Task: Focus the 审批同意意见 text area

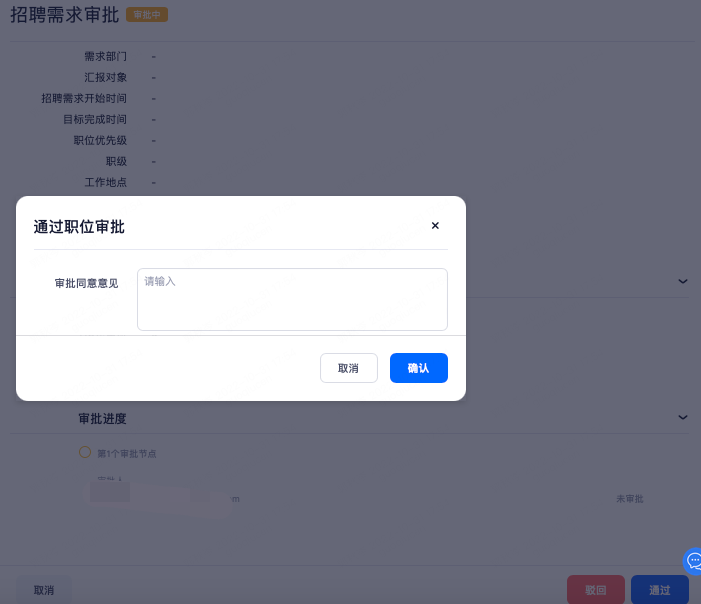Action: 292,299
